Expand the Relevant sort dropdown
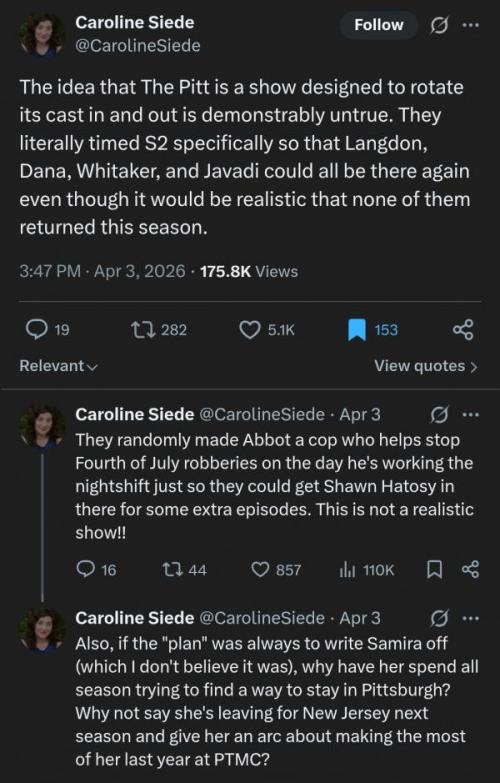 (x=58, y=366)
